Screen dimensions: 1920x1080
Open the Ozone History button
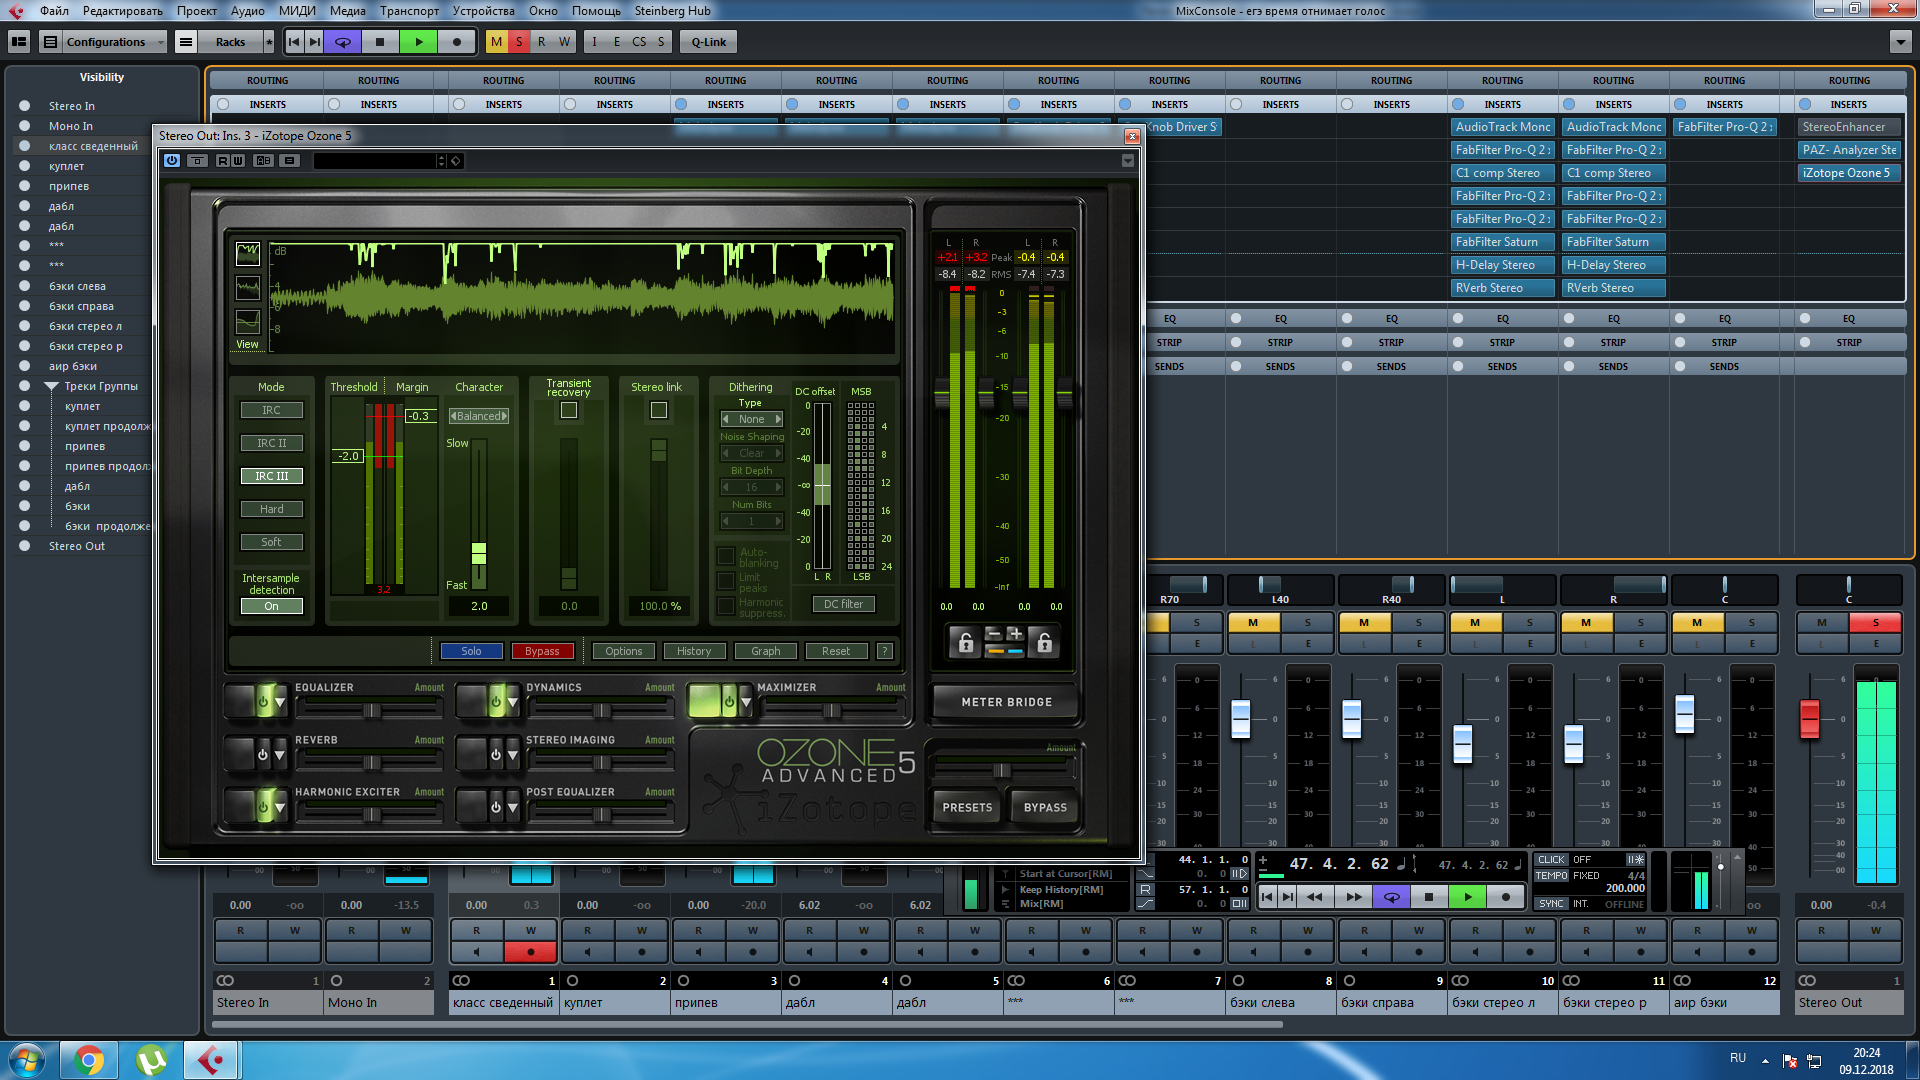point(694,651)
